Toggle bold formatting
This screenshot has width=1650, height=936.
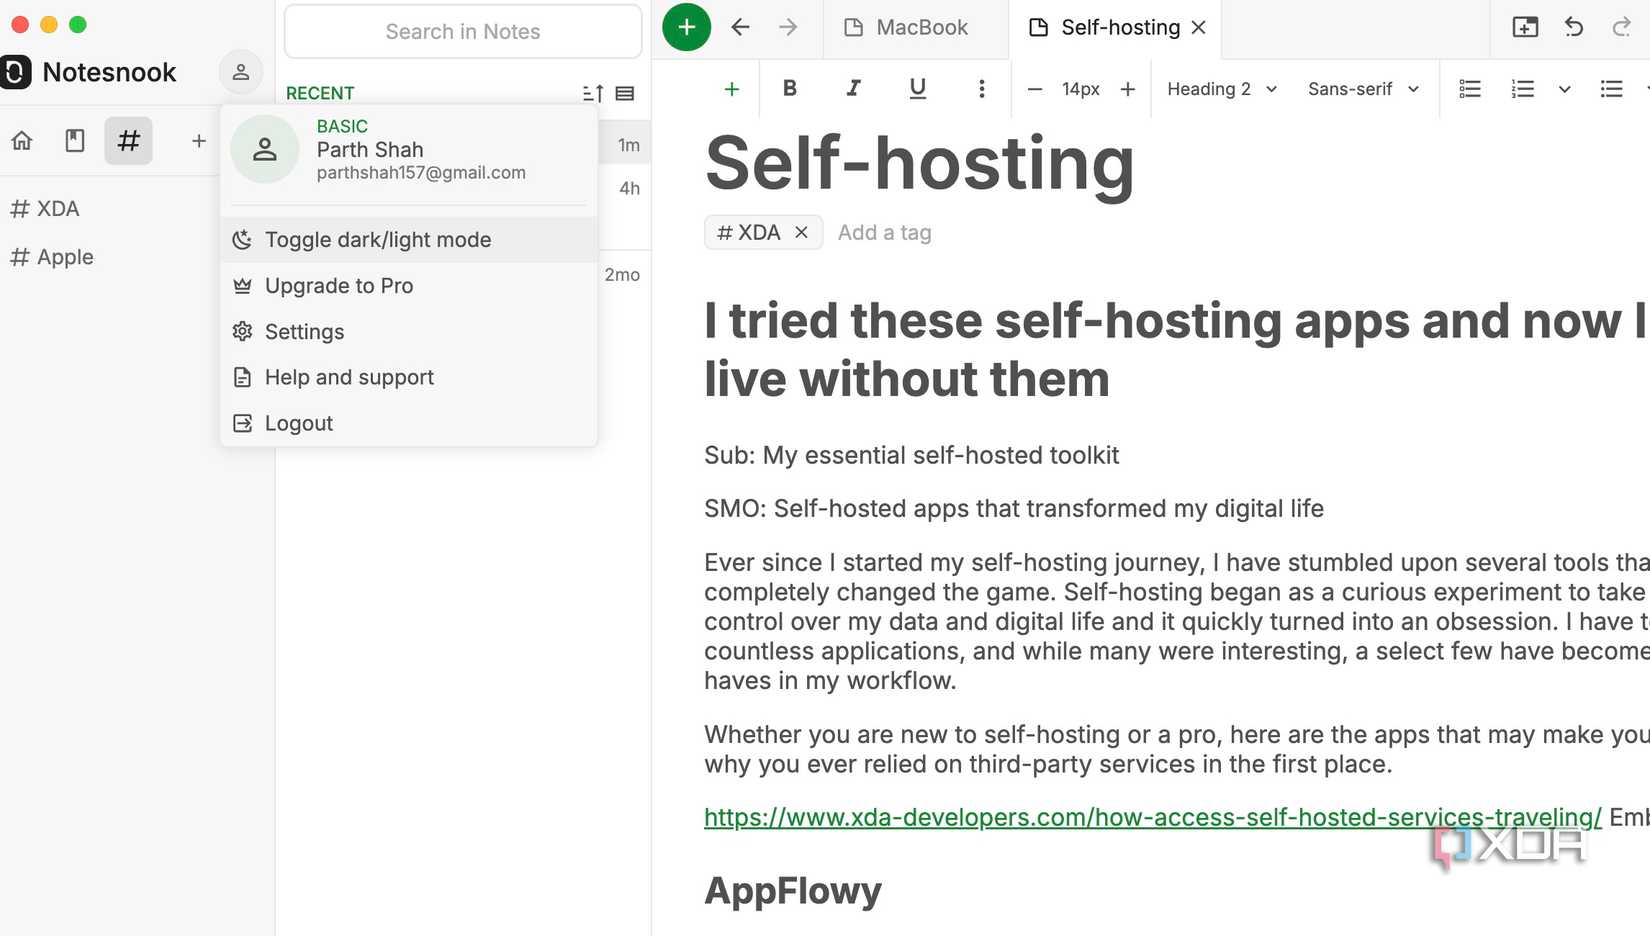789,89
